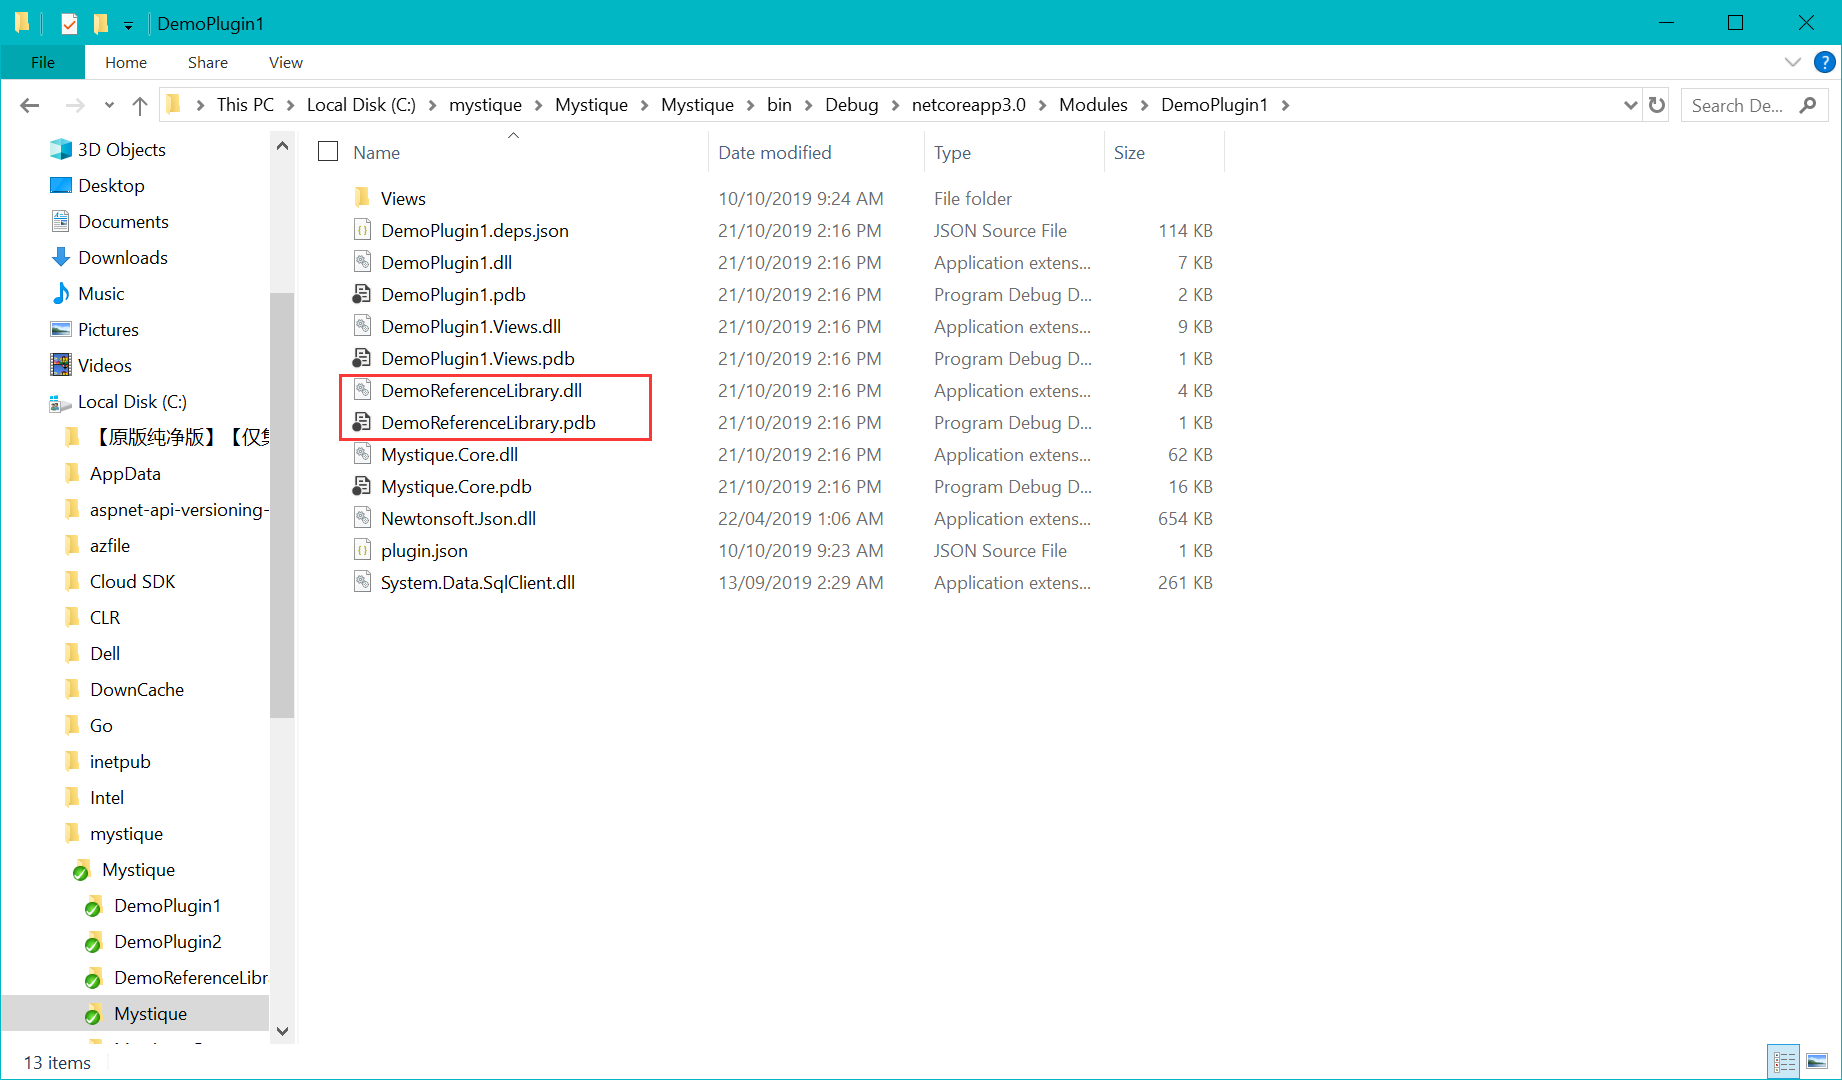The image size is (1842, 1080).
Task: Open address bar previous locations dropdown
Action: point(1630,105)
